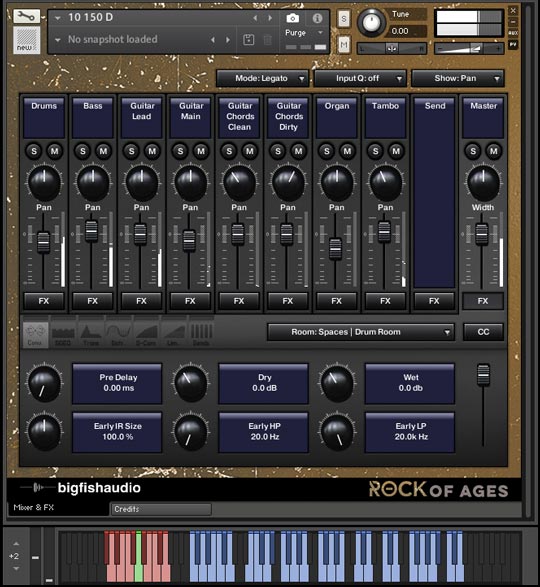540x587 pixels.
Task: Click the Tune value 0.00 field
Action: (x=406, y=31)
